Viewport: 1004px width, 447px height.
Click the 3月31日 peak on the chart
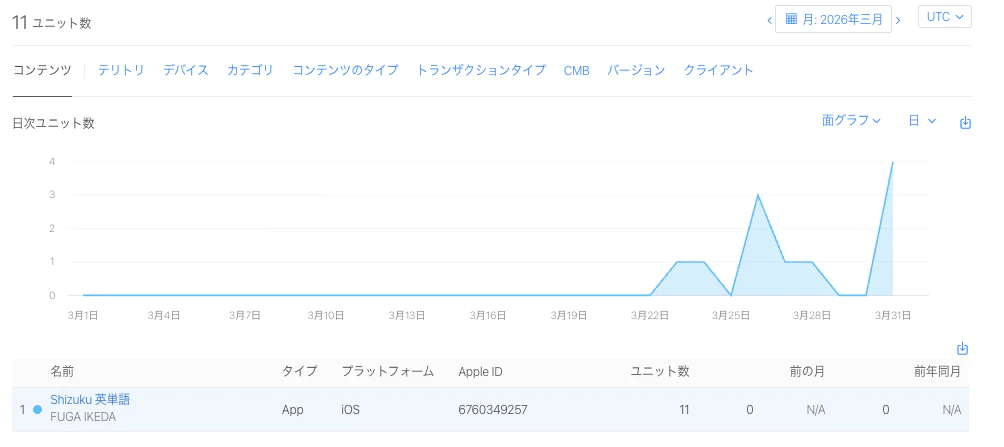pyautogui.click(x=892, y=162)
